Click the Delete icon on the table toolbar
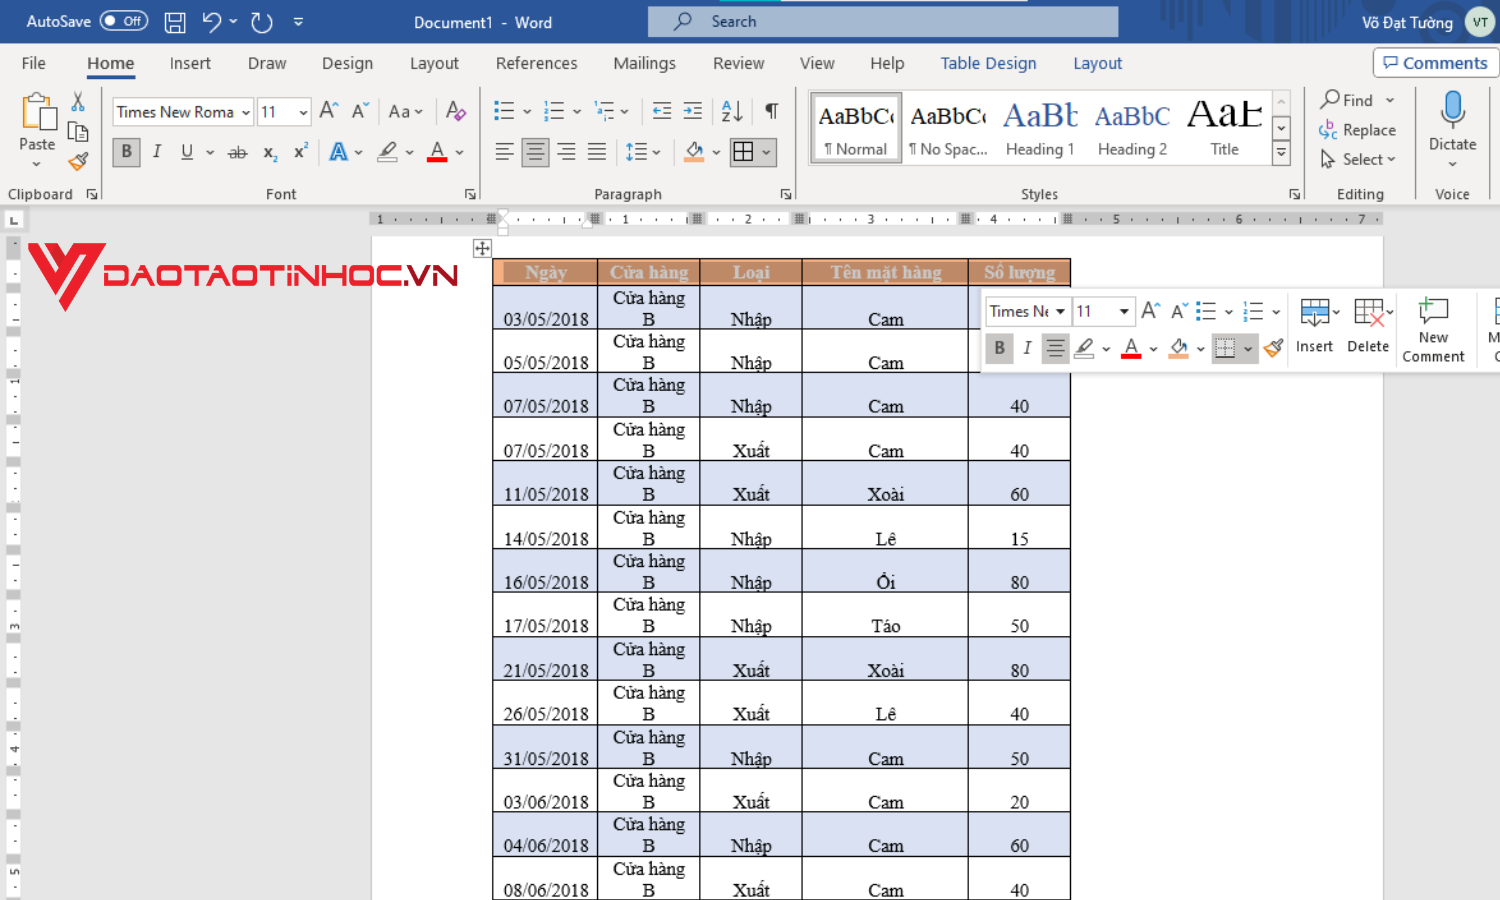 point(1368,325)
